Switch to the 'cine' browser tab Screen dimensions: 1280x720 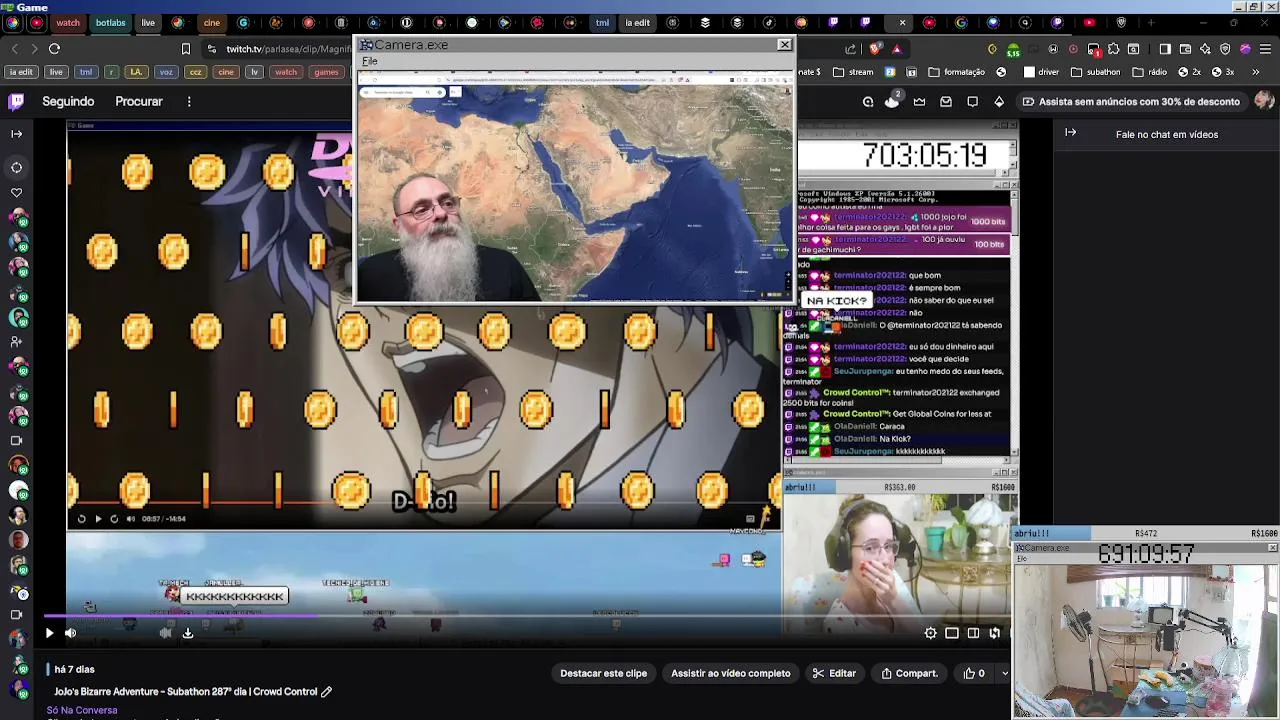coord(212,23)
